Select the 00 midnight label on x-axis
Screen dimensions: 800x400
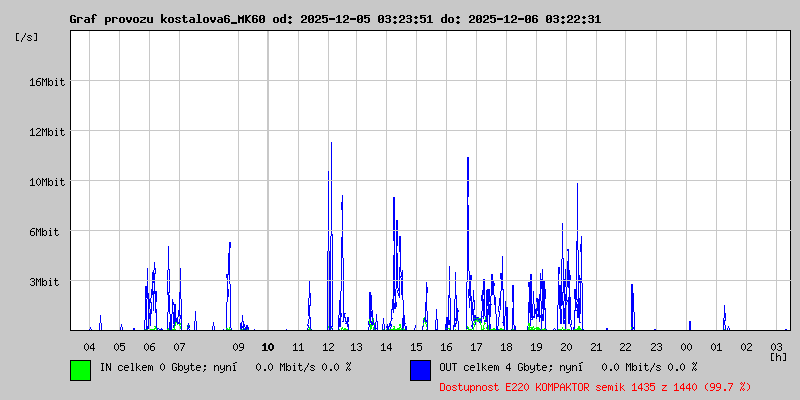point(686,346)
